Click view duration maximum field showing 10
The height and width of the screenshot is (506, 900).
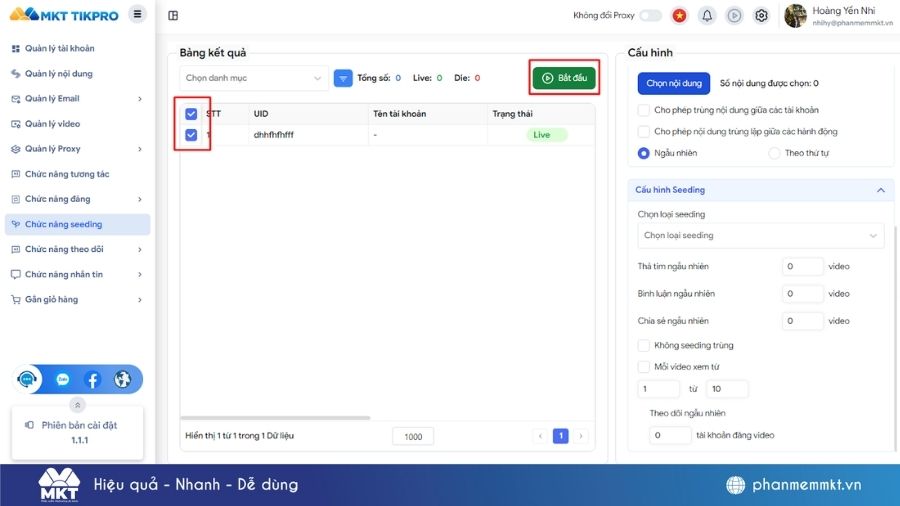point(727,389)
